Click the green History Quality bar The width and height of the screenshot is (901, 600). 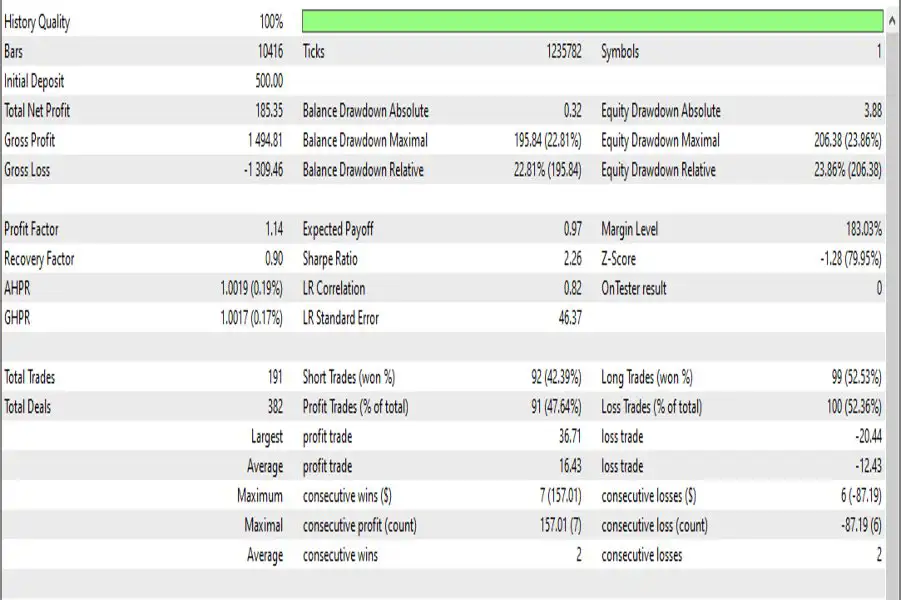592,22
